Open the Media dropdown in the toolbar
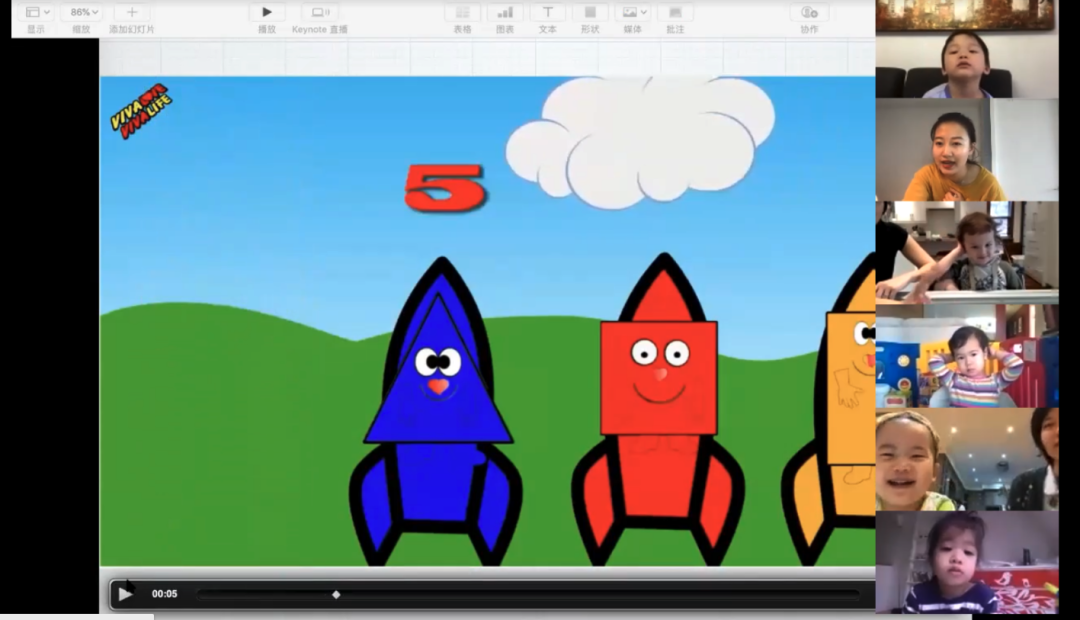The image size is (1080, 620). coord(634,12)
